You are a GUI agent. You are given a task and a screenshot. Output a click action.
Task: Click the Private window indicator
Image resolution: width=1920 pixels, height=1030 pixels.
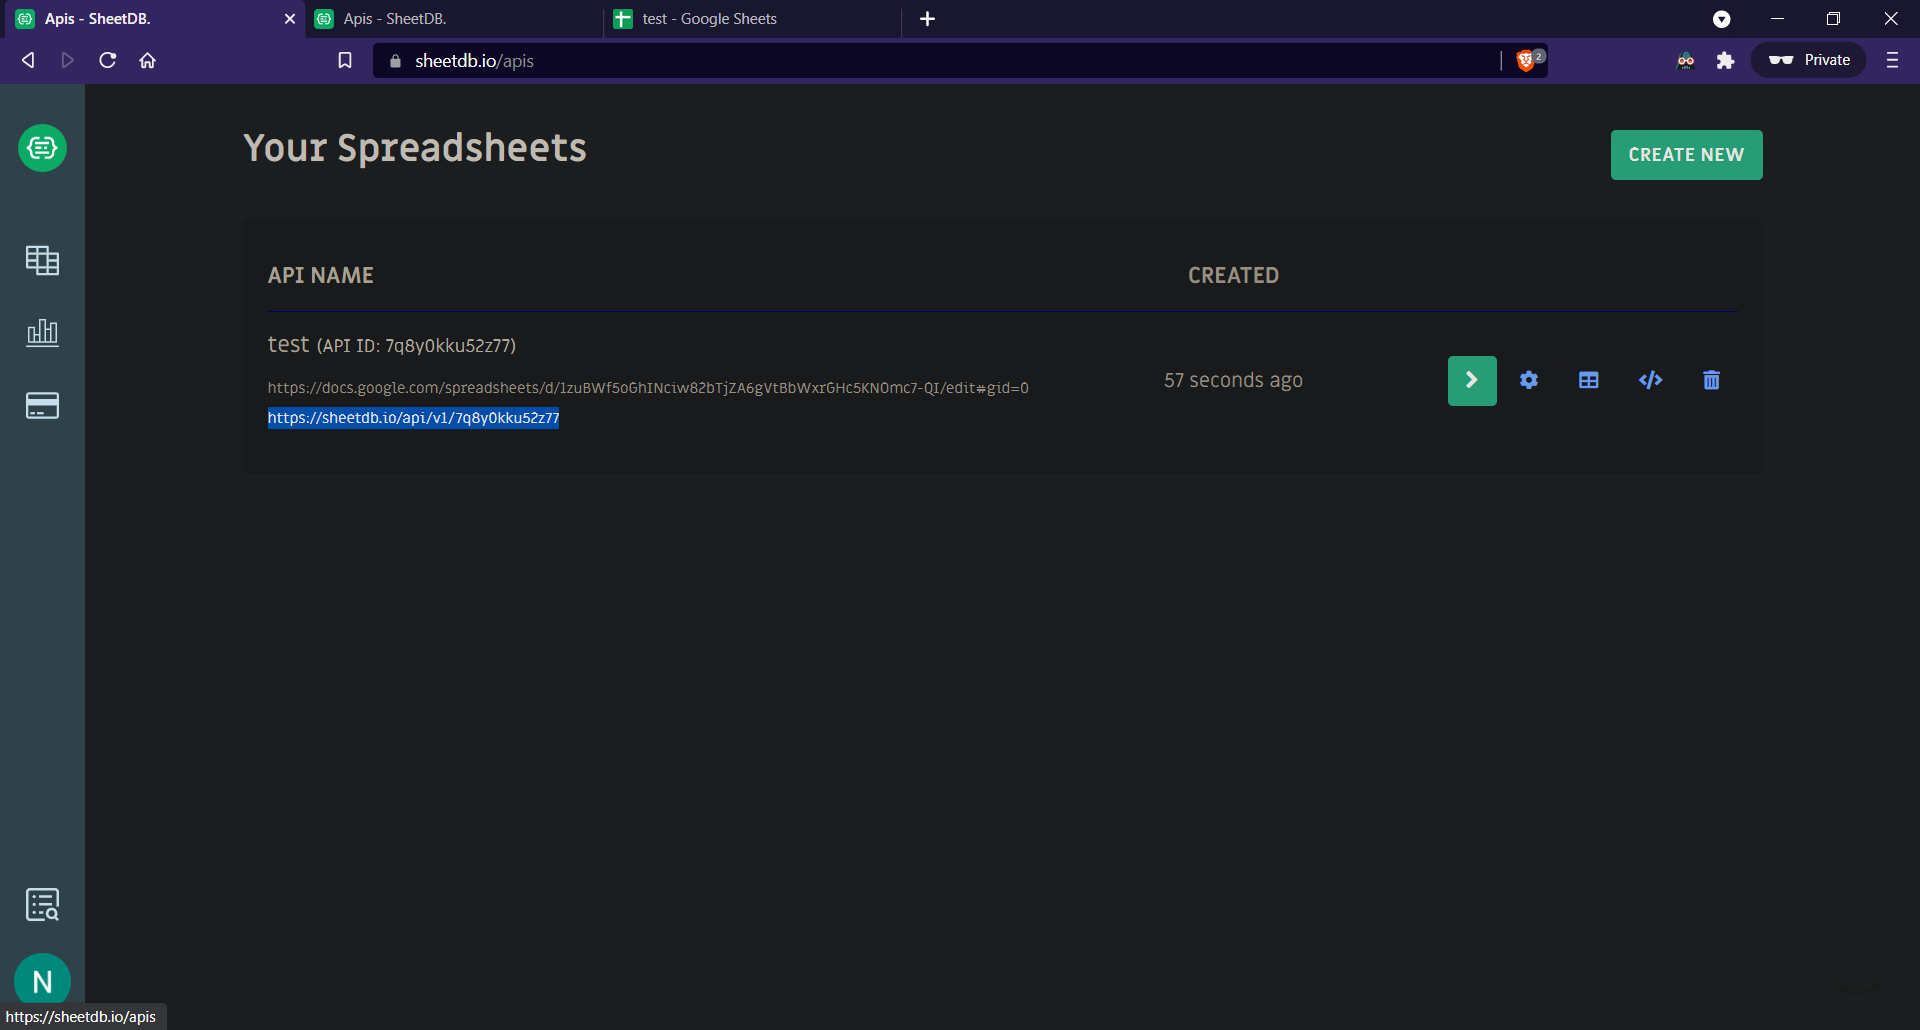[1809, 60]
